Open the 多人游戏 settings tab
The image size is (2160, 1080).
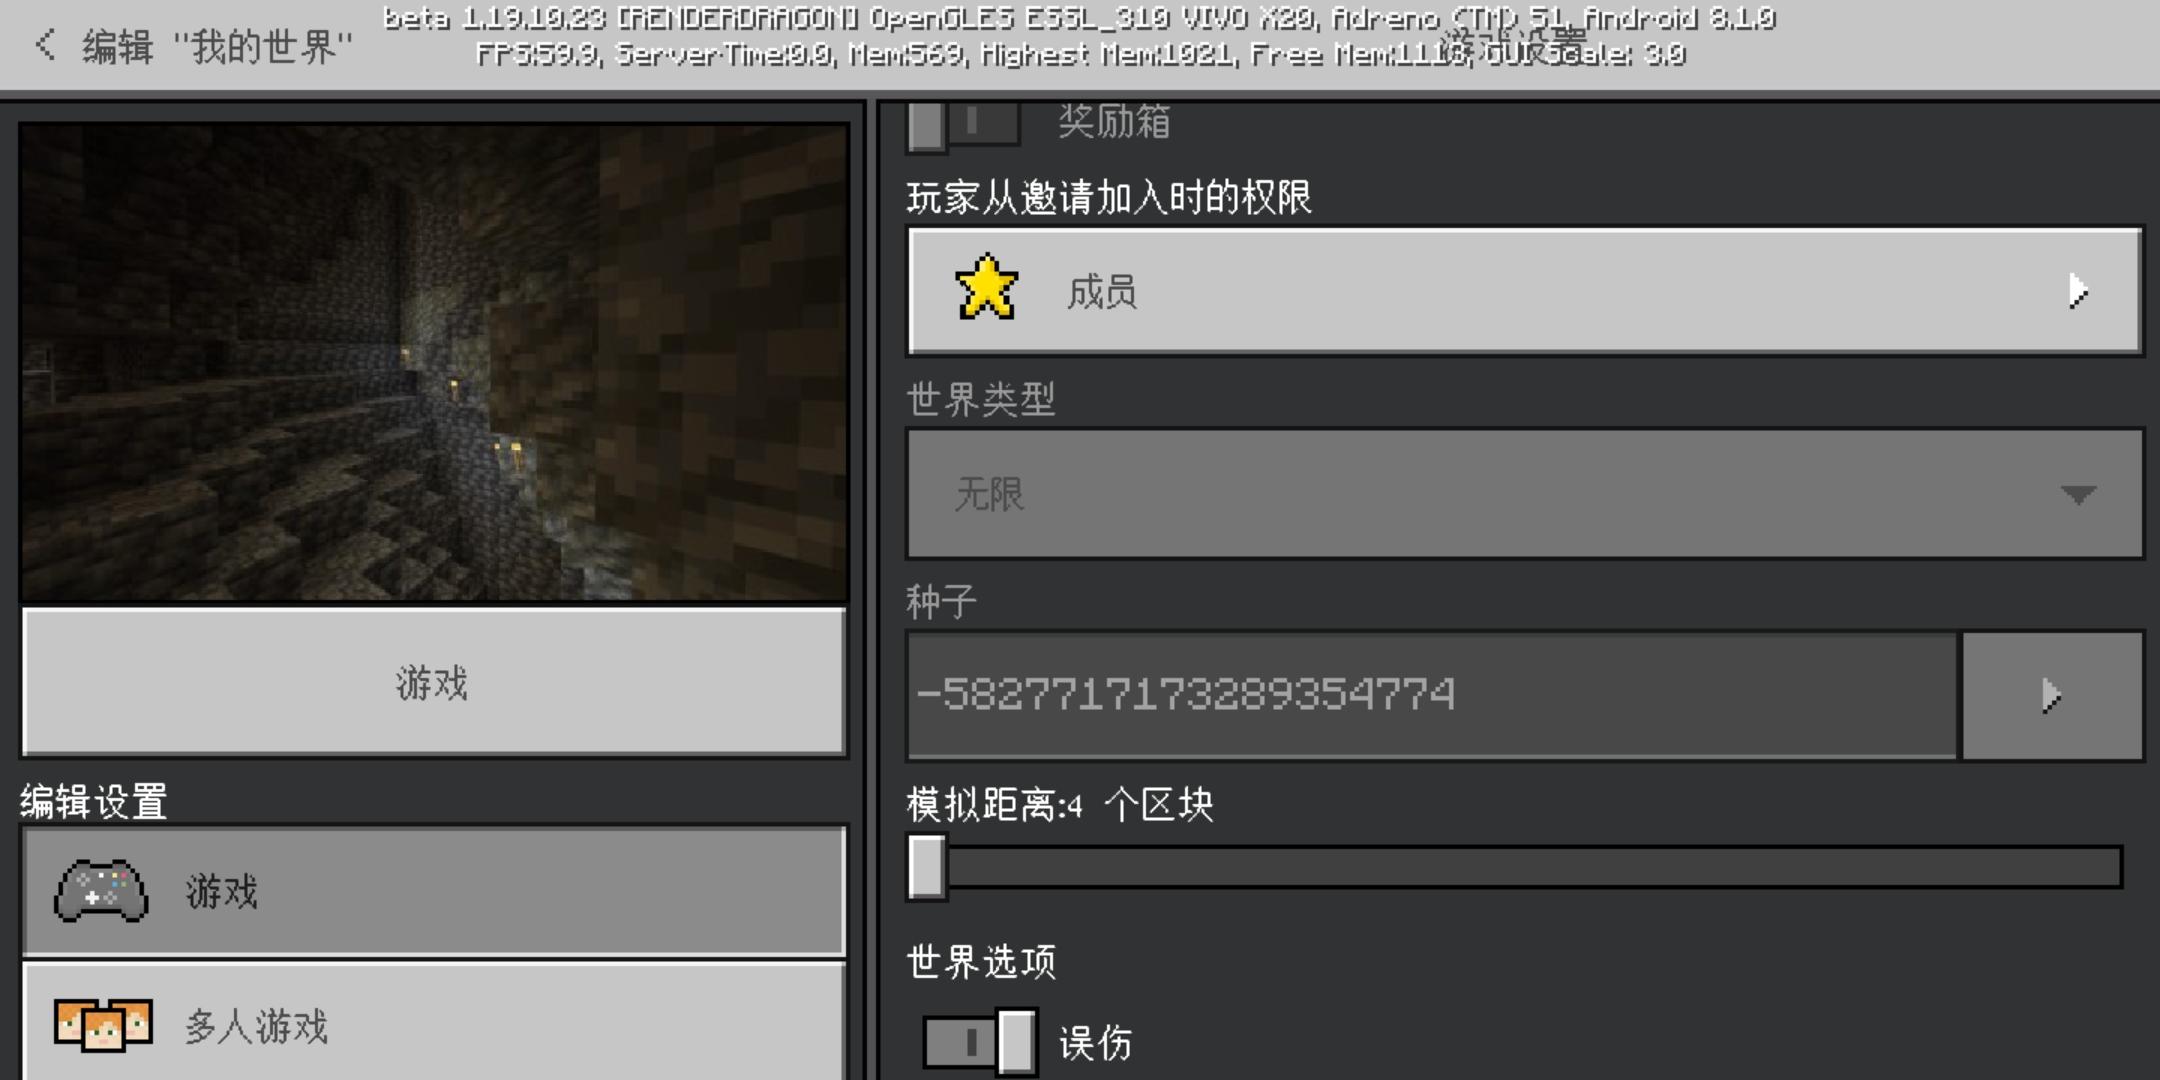434,1025
